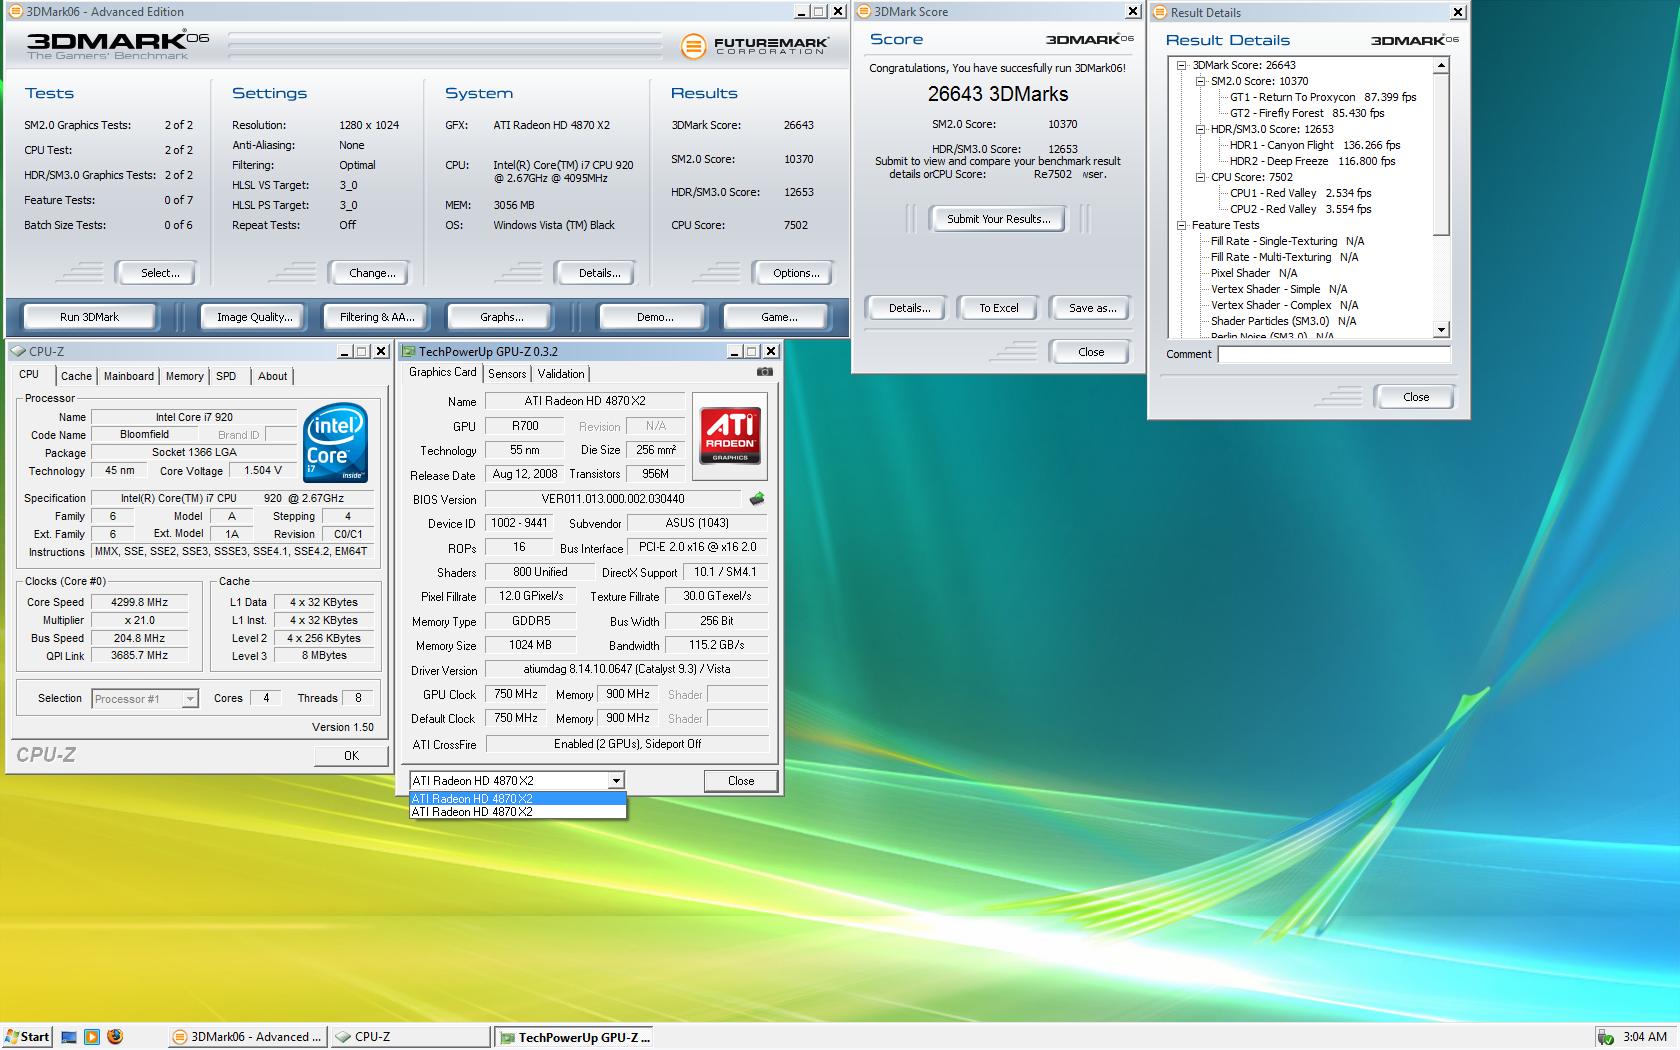
Task: Select GT1 - Return To Proxycon row
Action: pos(1323,97)
